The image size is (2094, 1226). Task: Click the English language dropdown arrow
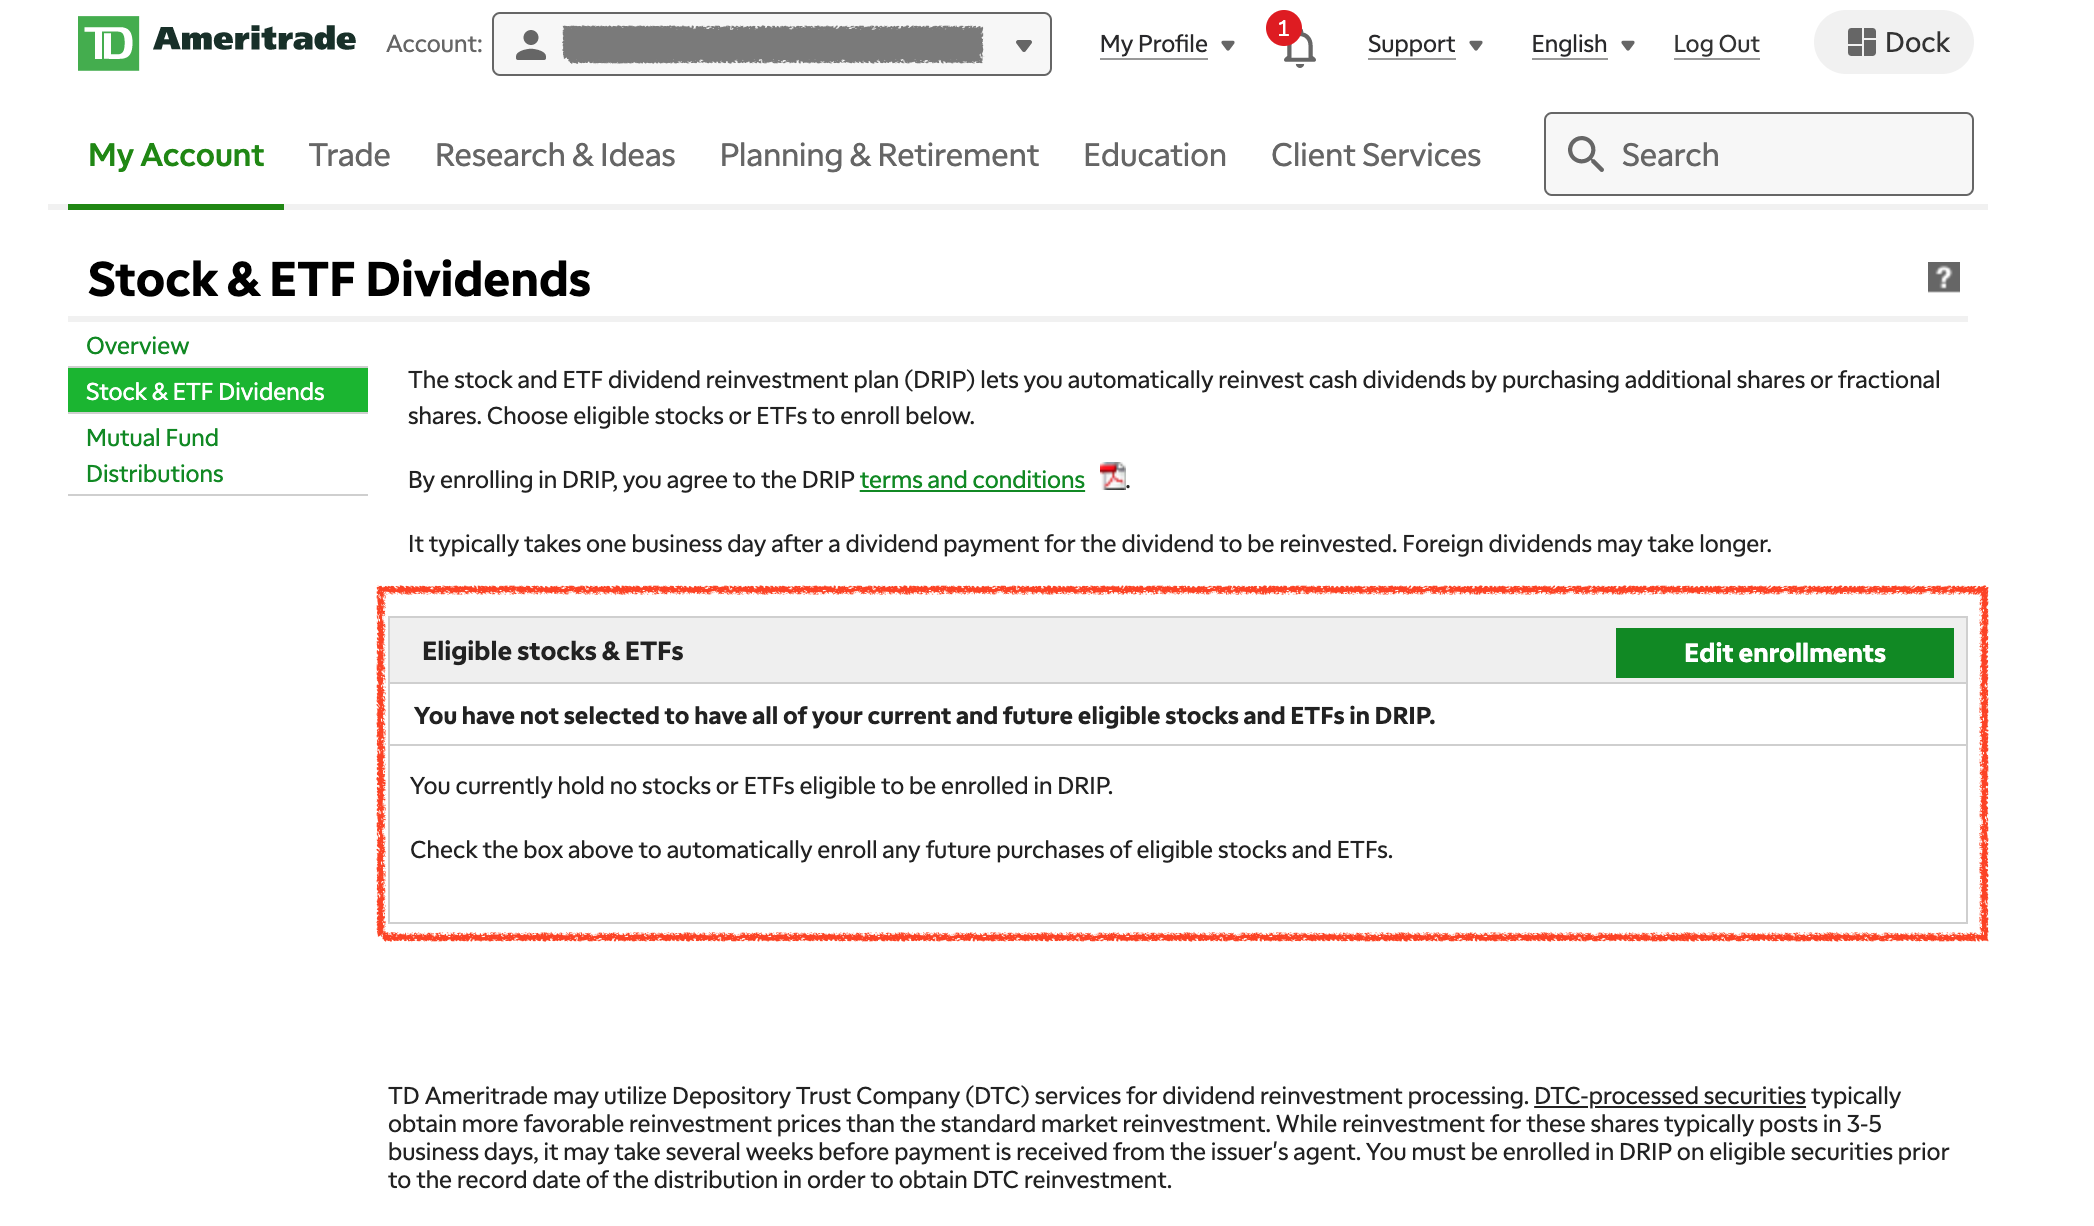[x=1630, y=44]
